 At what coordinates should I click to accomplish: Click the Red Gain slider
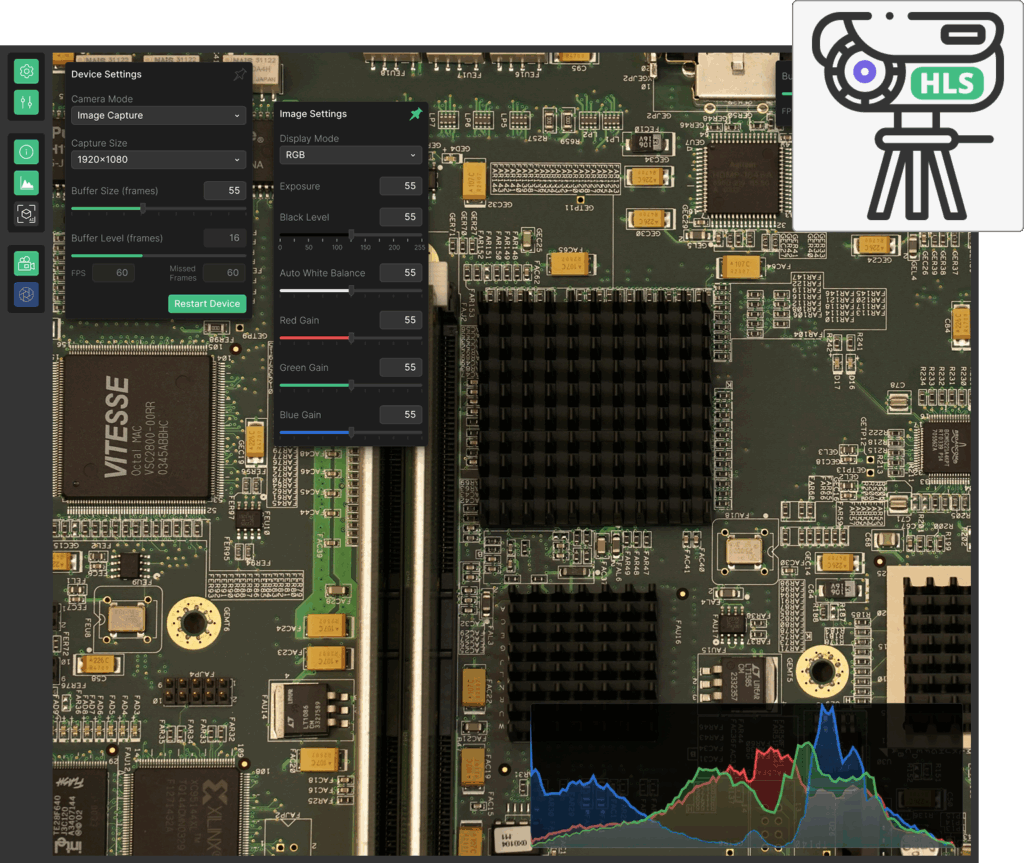(x=351, y=338)
